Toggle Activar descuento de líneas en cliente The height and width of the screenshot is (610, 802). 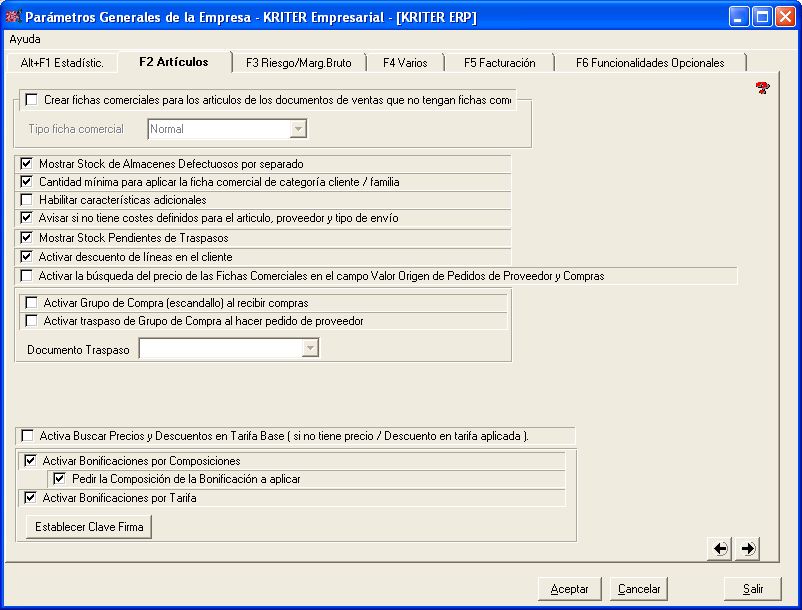point(27,256)
